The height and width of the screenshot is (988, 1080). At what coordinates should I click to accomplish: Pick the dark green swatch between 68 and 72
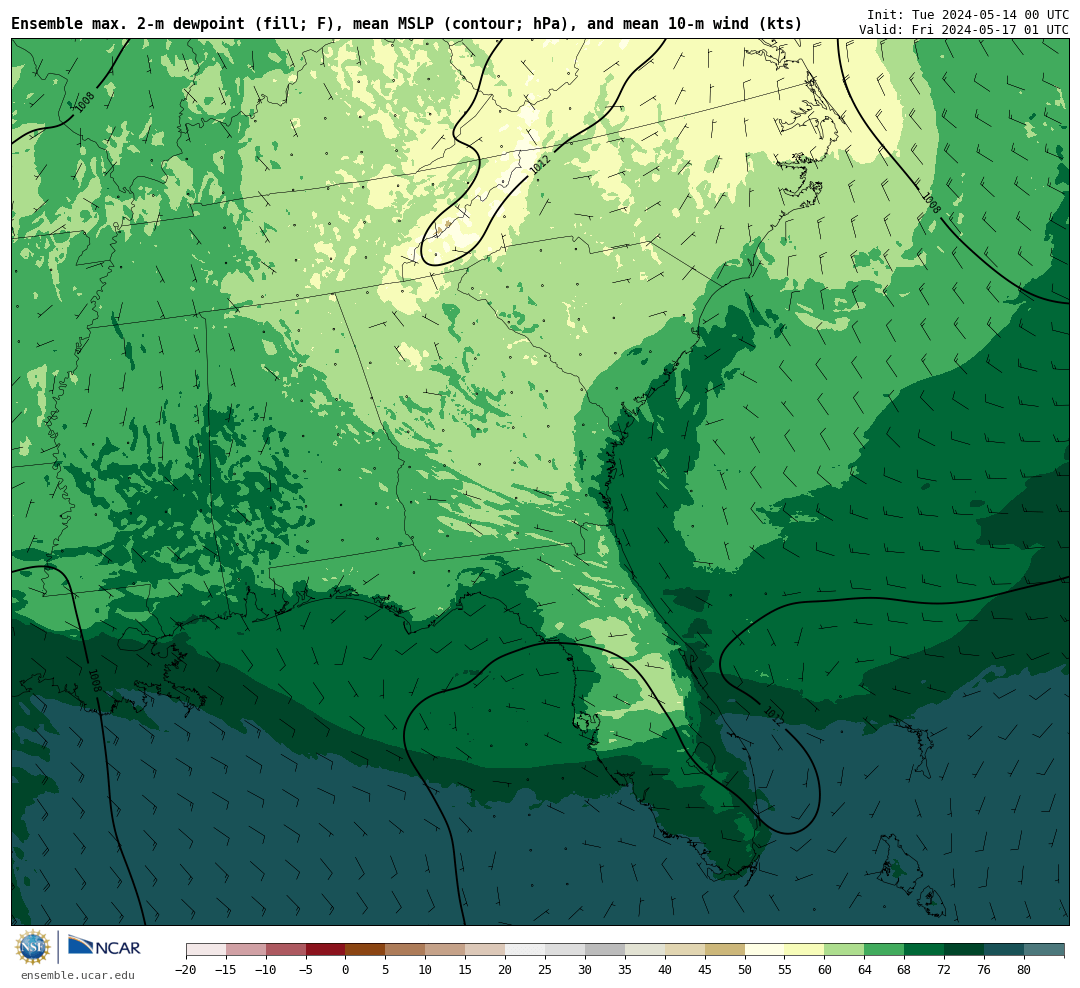coord(924,950)
